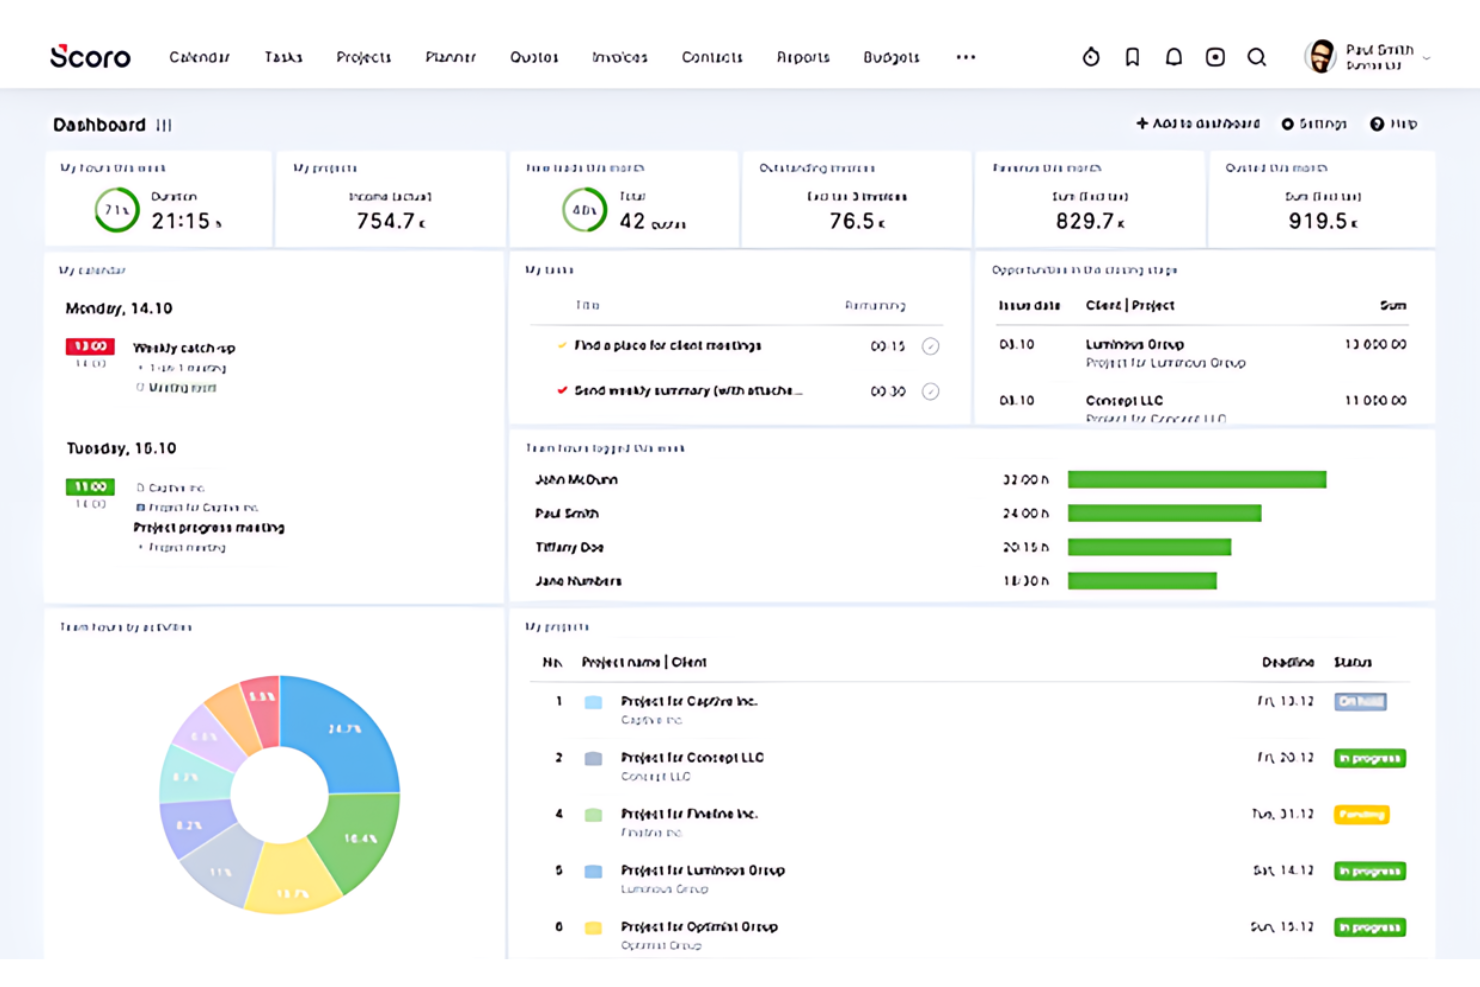Open Concept LLC opportunity row
This screenshot has width=1480, height=987.
(x=1202, y=408)
